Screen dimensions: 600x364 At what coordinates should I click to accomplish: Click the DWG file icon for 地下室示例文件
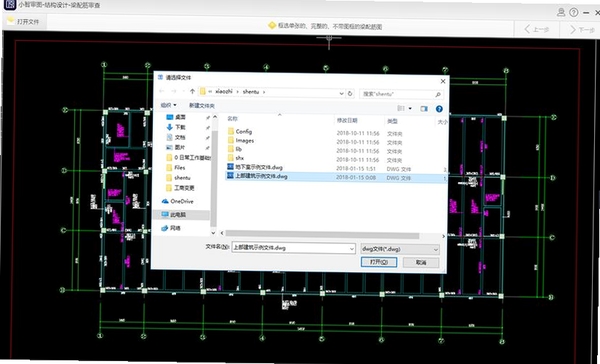pos(230,167)
